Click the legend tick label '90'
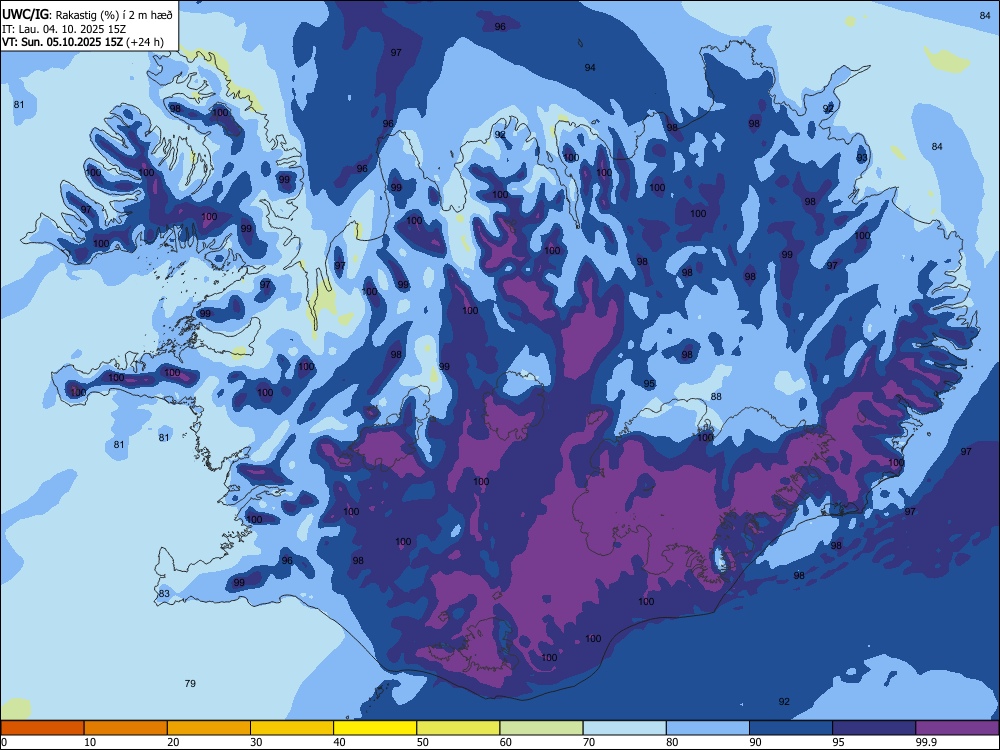 (756, 742)
